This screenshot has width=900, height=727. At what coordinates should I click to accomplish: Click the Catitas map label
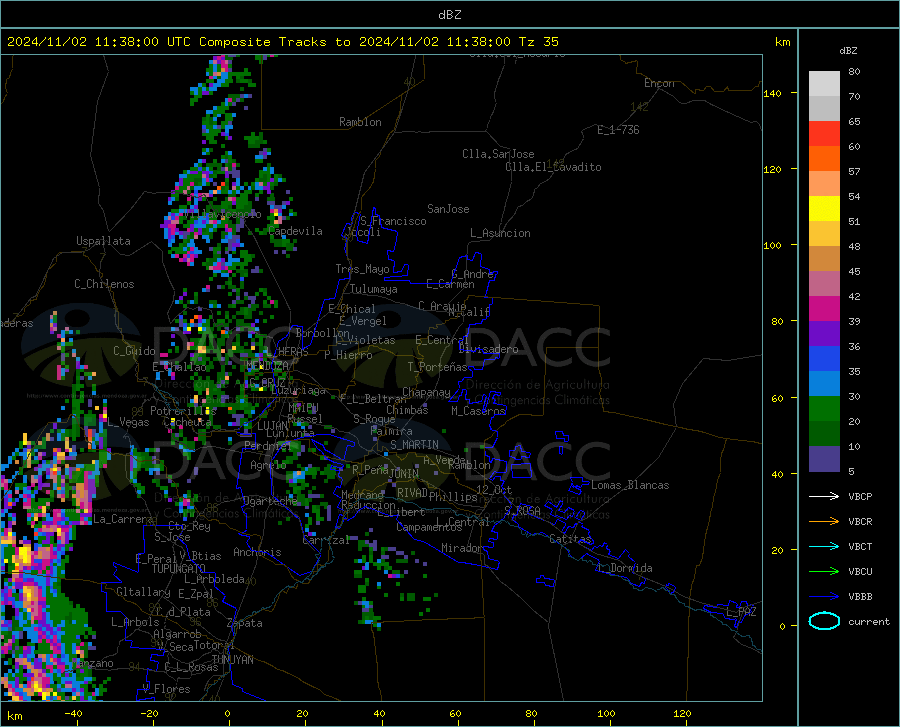tap(570, 539)
